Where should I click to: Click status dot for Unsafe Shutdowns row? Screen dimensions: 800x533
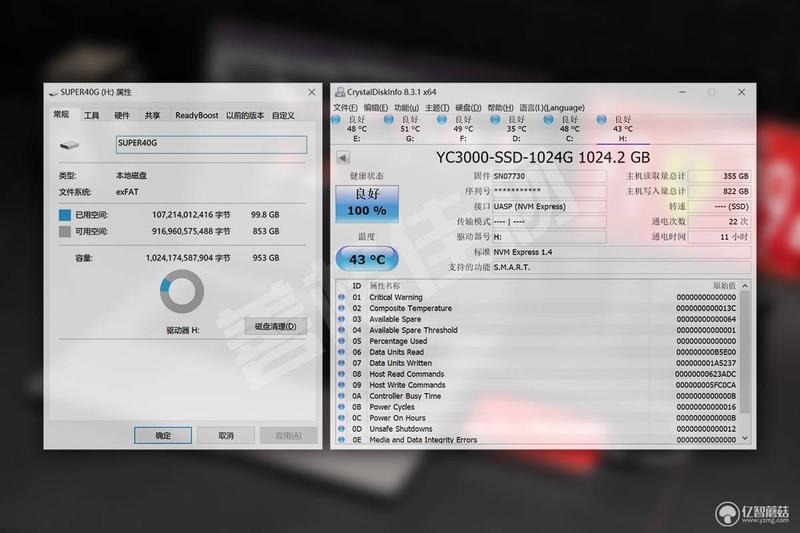coord(341,428)
